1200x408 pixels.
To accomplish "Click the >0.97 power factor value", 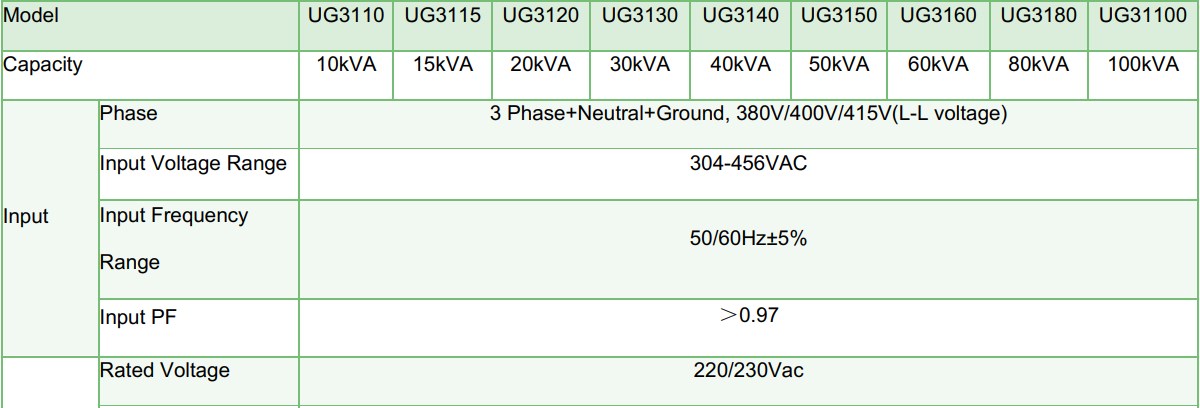I will point(748,315).
